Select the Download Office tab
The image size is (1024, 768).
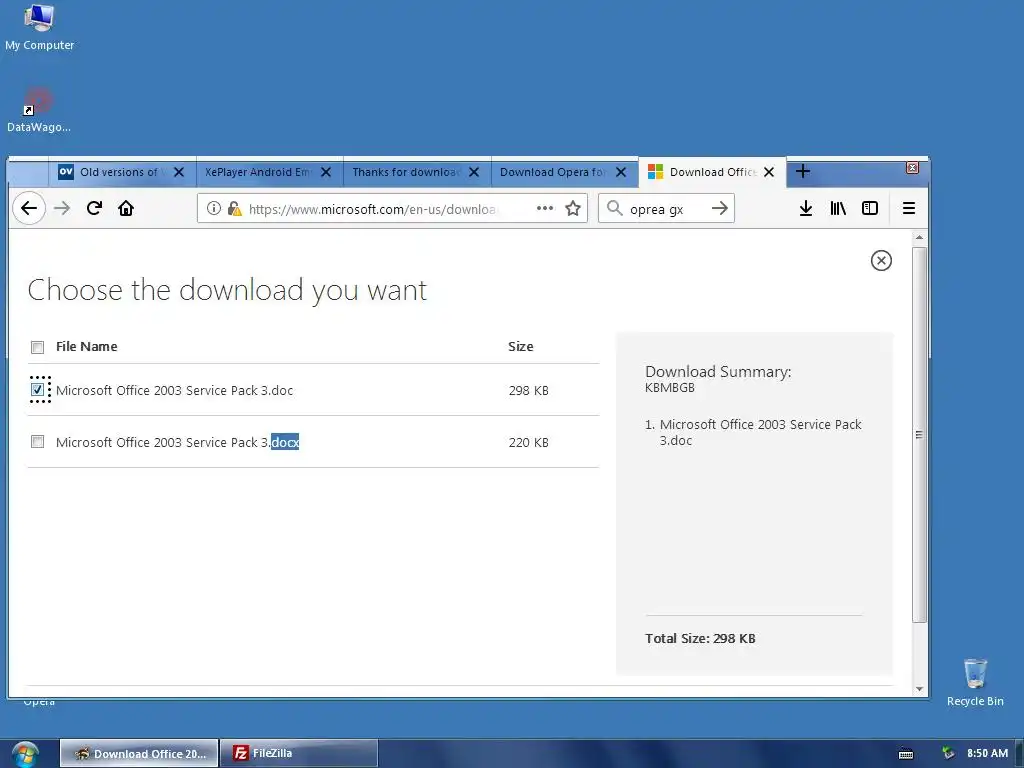tap(712, 172)
